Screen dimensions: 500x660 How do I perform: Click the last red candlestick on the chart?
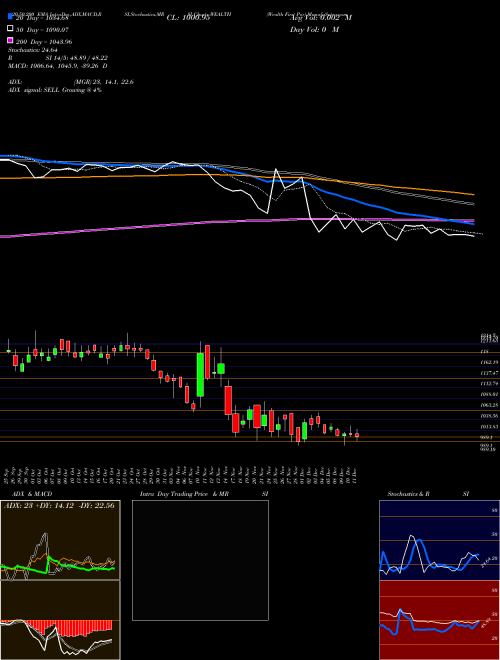pos(357,435)
